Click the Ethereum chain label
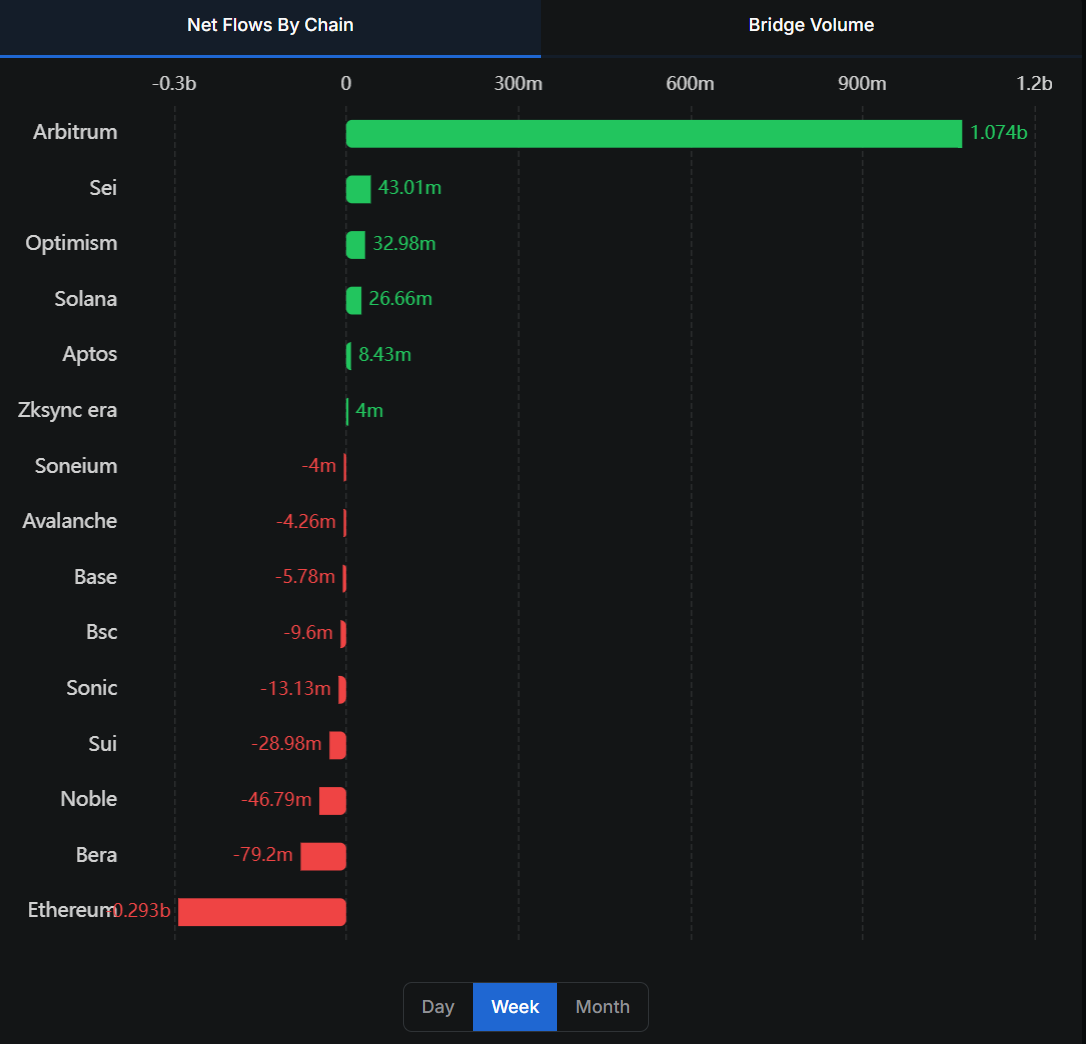The height and width of the screenshot is (1044, 1086). pyautogui.click(x=71, y=910)
